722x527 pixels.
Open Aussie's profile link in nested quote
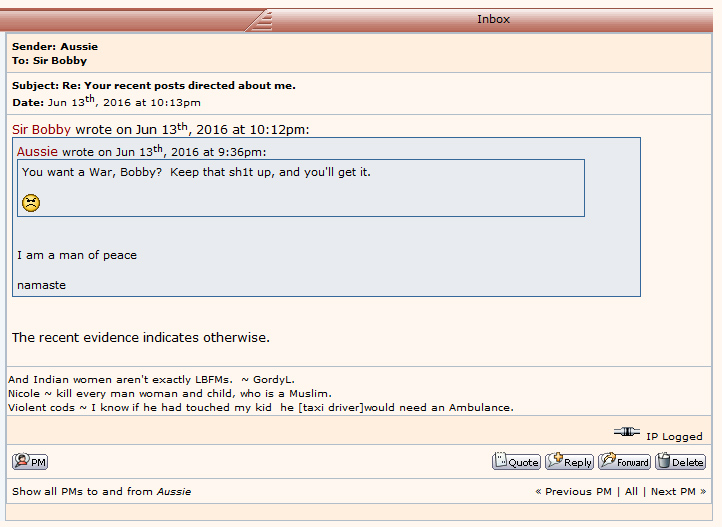pyautogui.click(x=37, y=151)
